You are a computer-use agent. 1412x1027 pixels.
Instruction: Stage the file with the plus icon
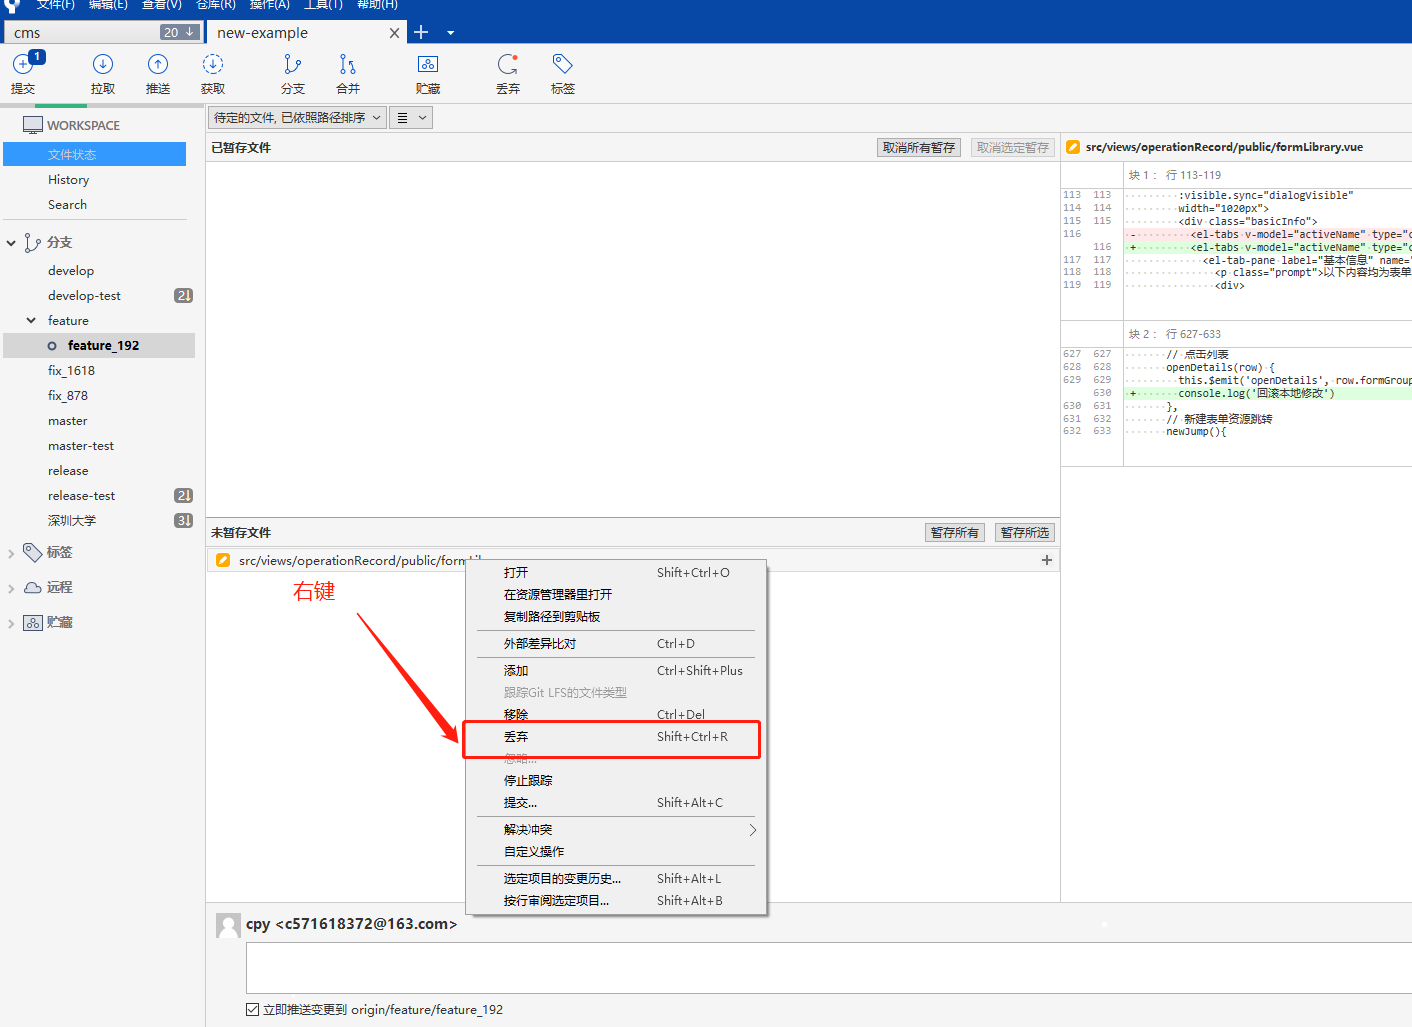1046,560
